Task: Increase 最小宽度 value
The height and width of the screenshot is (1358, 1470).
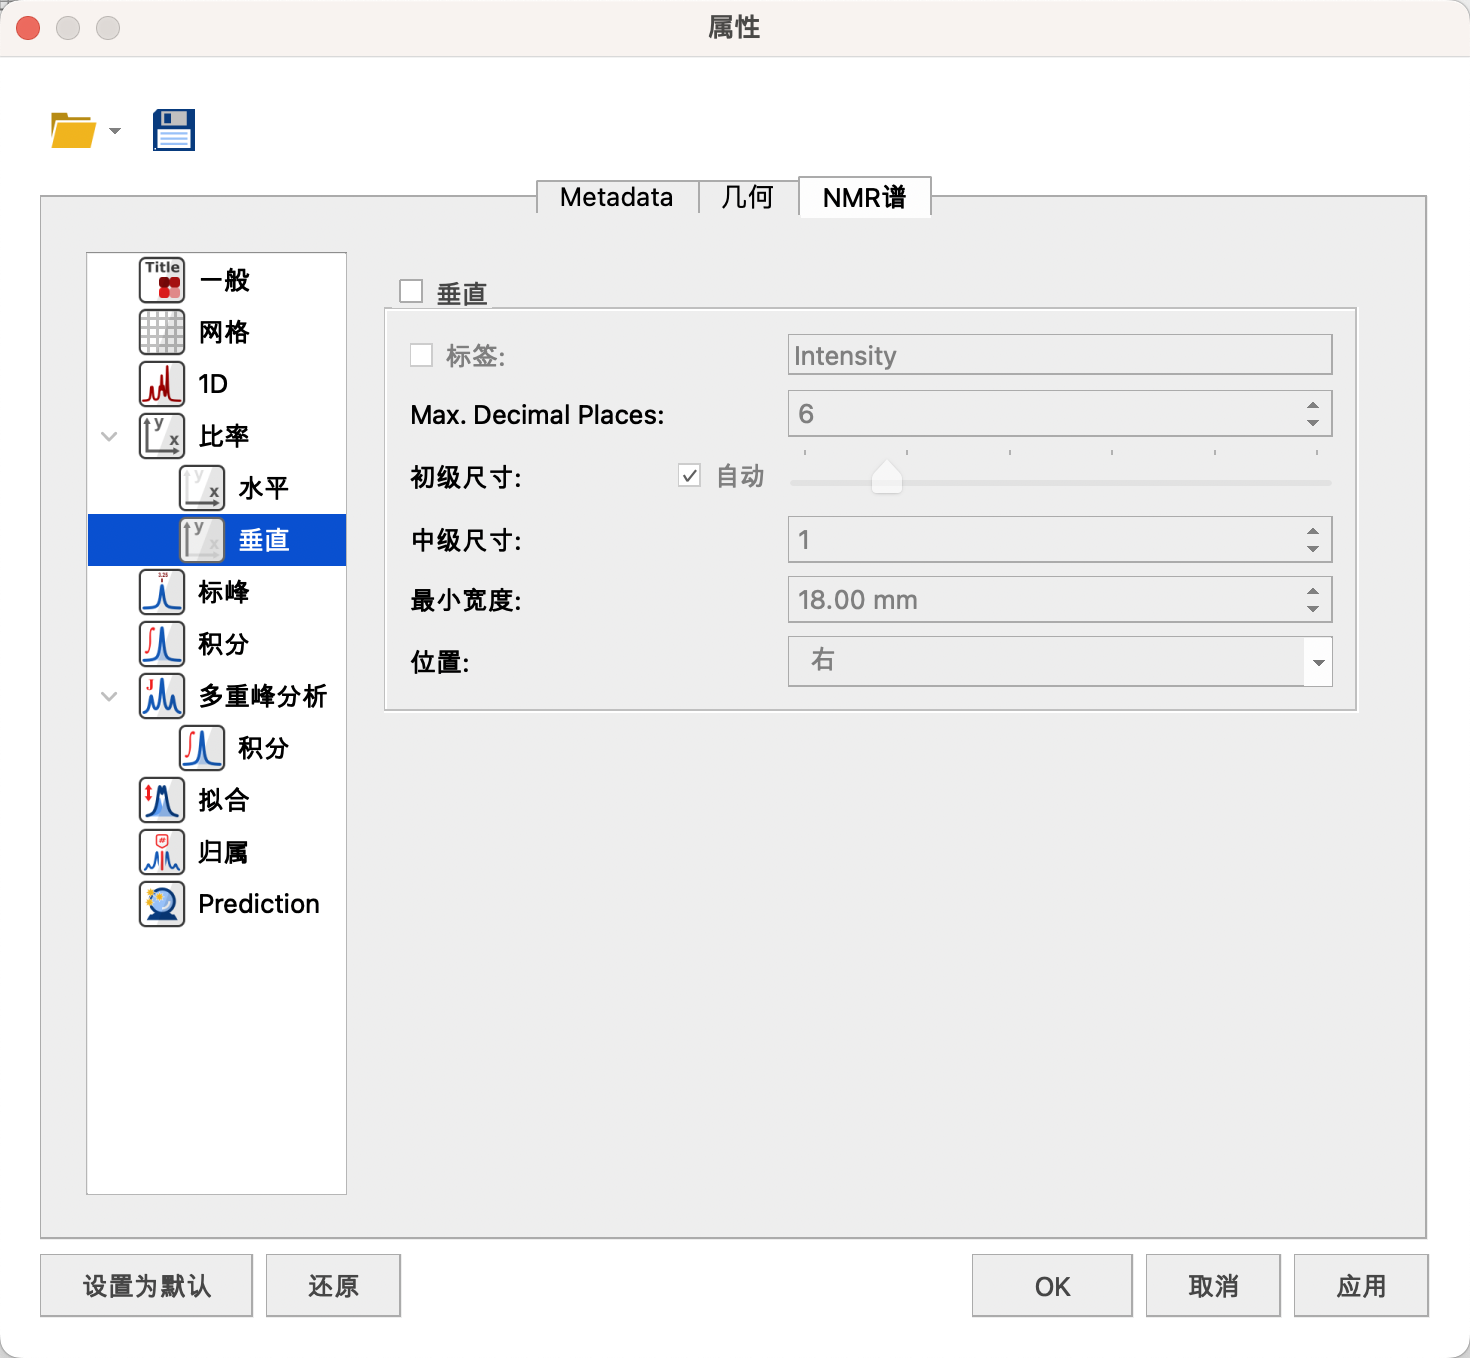Action: pyautogui.click(x=1313, y=591)
